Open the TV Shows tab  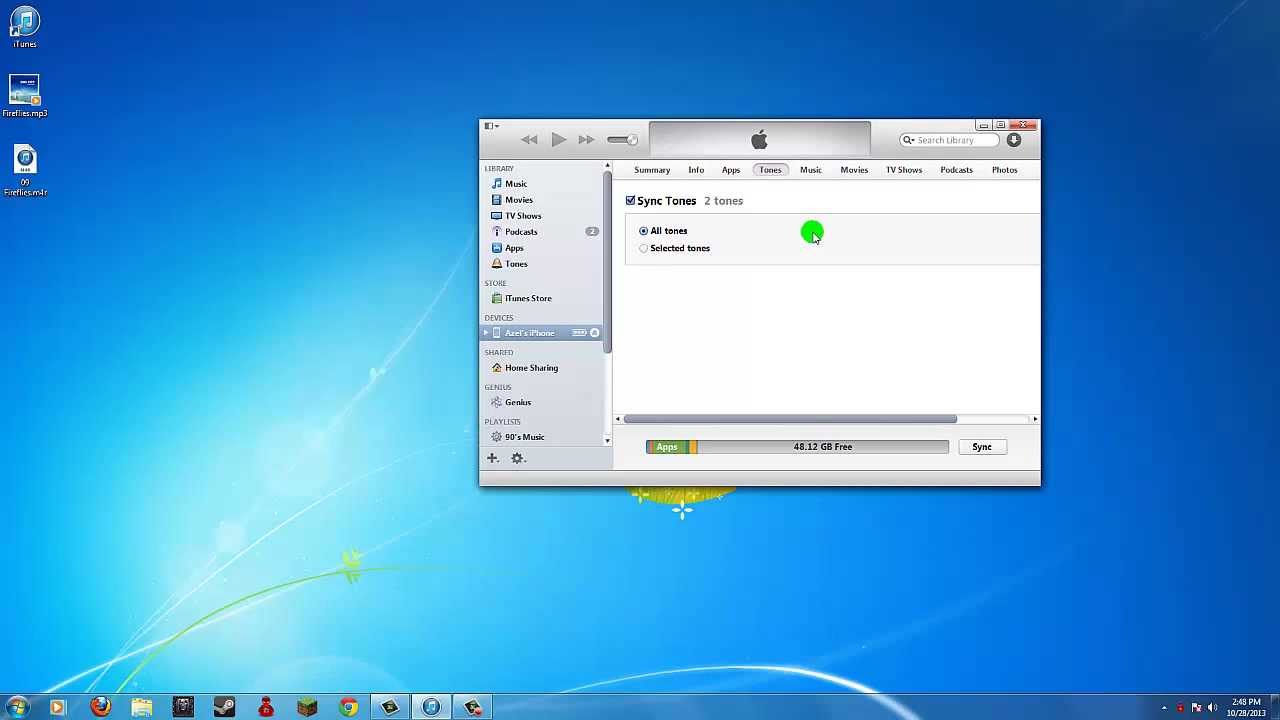point(904,170)
